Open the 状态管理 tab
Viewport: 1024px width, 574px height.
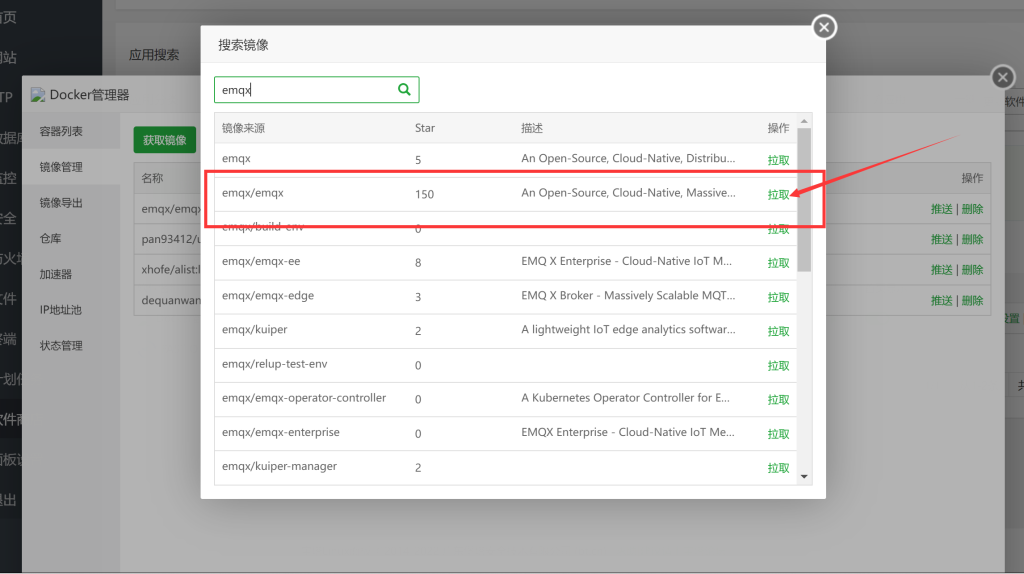(x=61, y=346)
